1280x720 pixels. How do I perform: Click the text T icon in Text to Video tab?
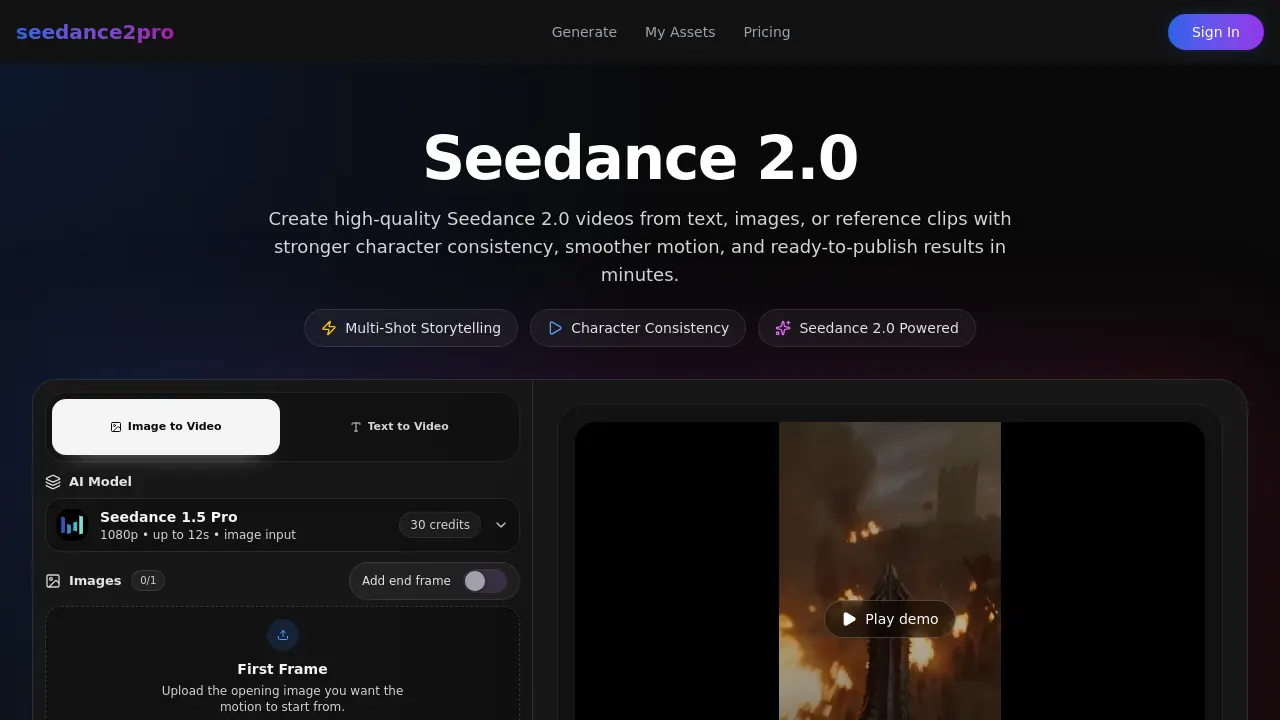coord(355,427)
